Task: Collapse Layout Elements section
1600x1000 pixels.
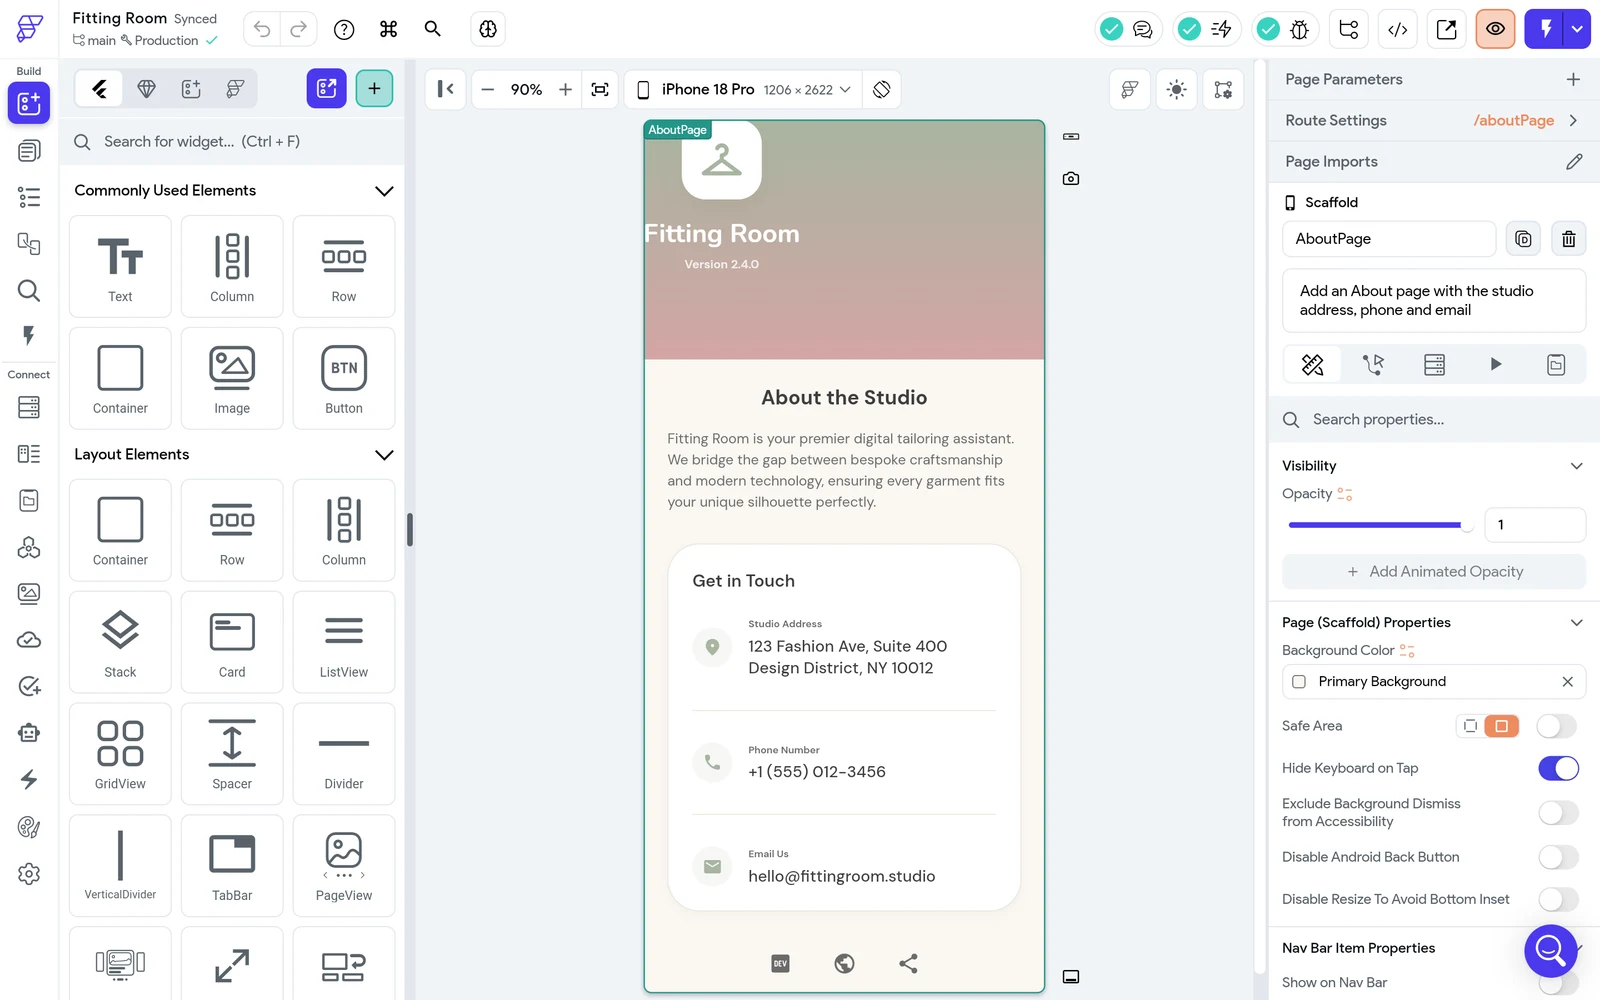Action: (384, 455)
